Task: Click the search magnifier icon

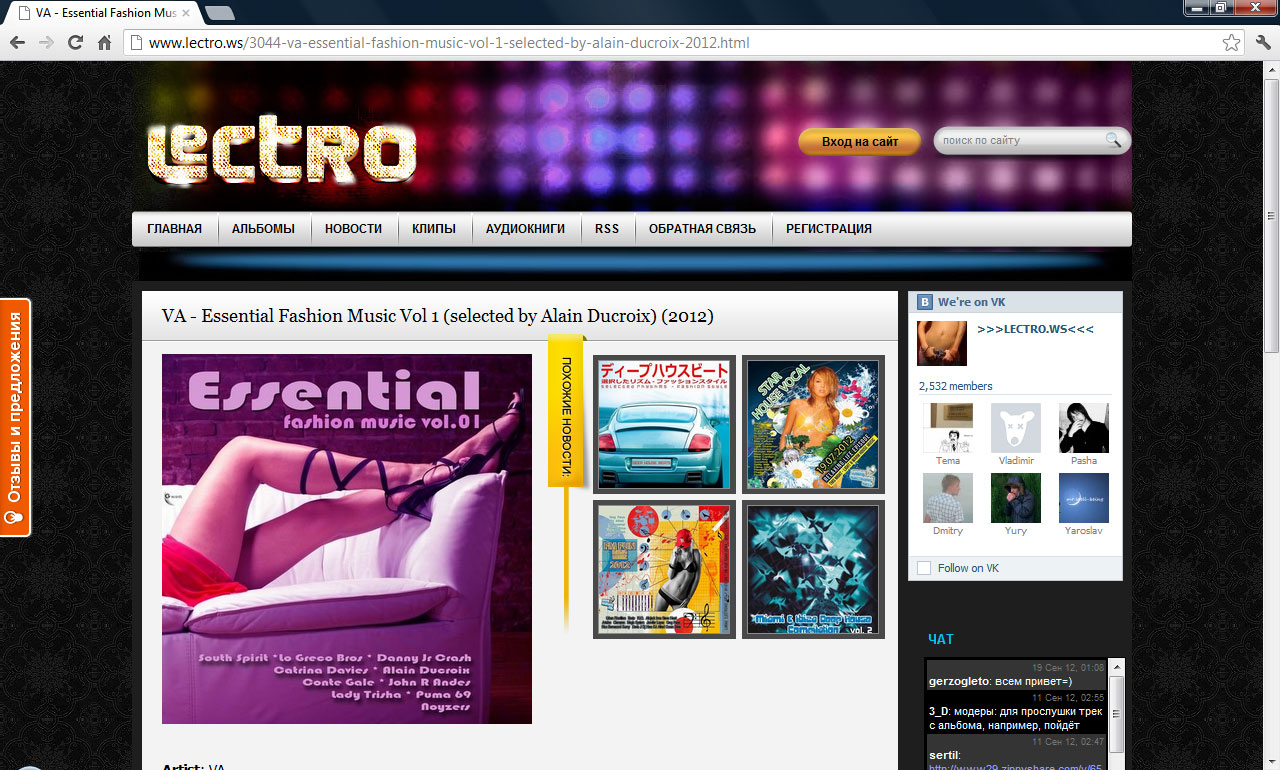Action: tap(1113, 140)
